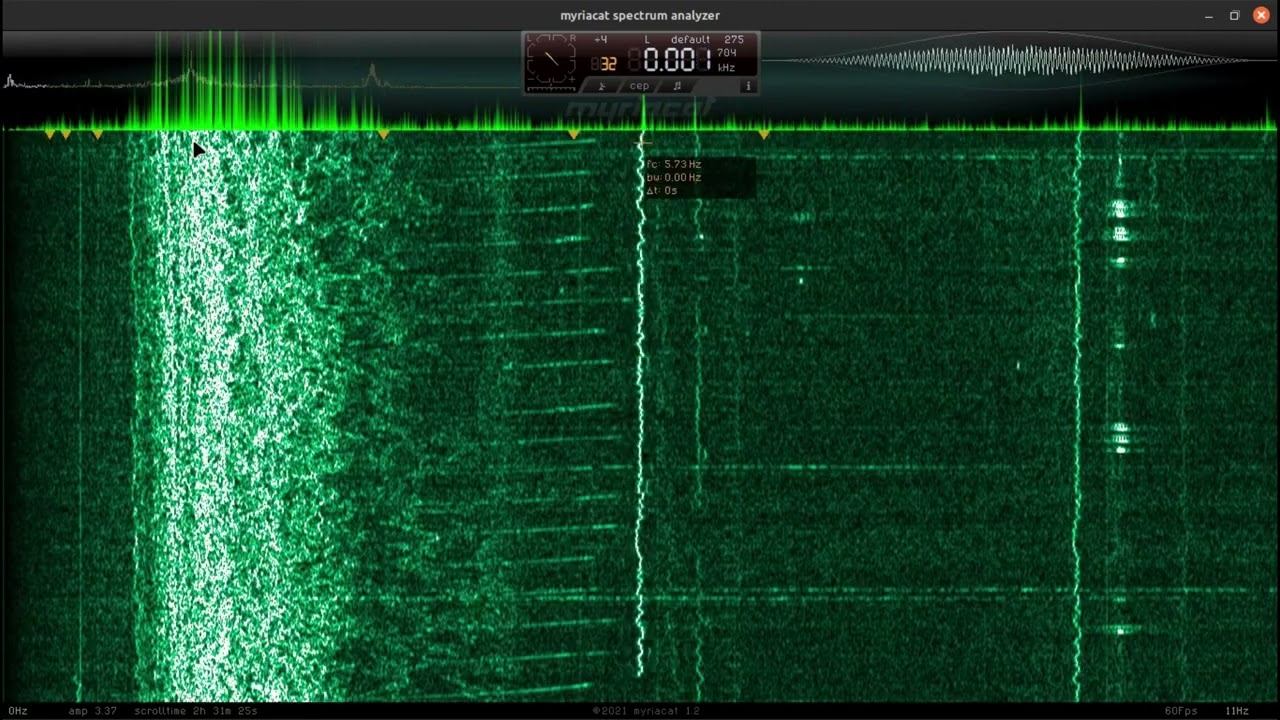Click the phase scope dial display
Viewport: 1280px width, 720px height.
(x=551, y=59)
